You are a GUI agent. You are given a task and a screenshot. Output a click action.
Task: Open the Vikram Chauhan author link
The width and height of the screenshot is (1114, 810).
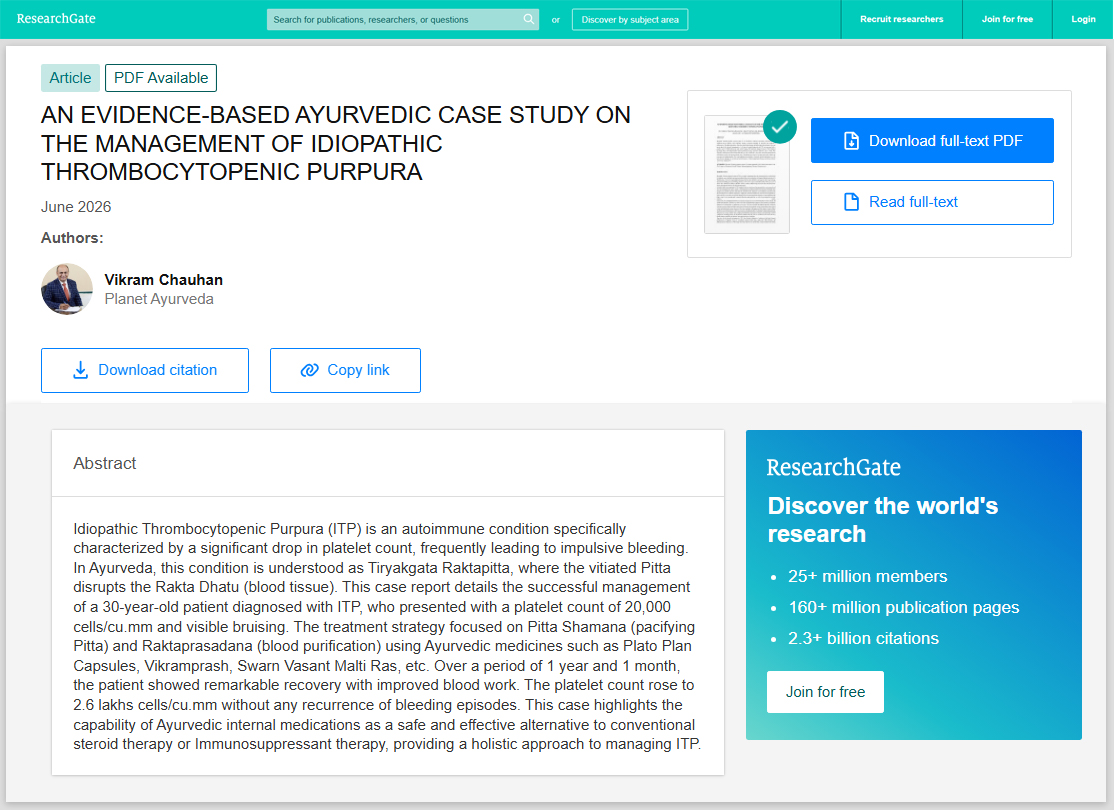163,280
